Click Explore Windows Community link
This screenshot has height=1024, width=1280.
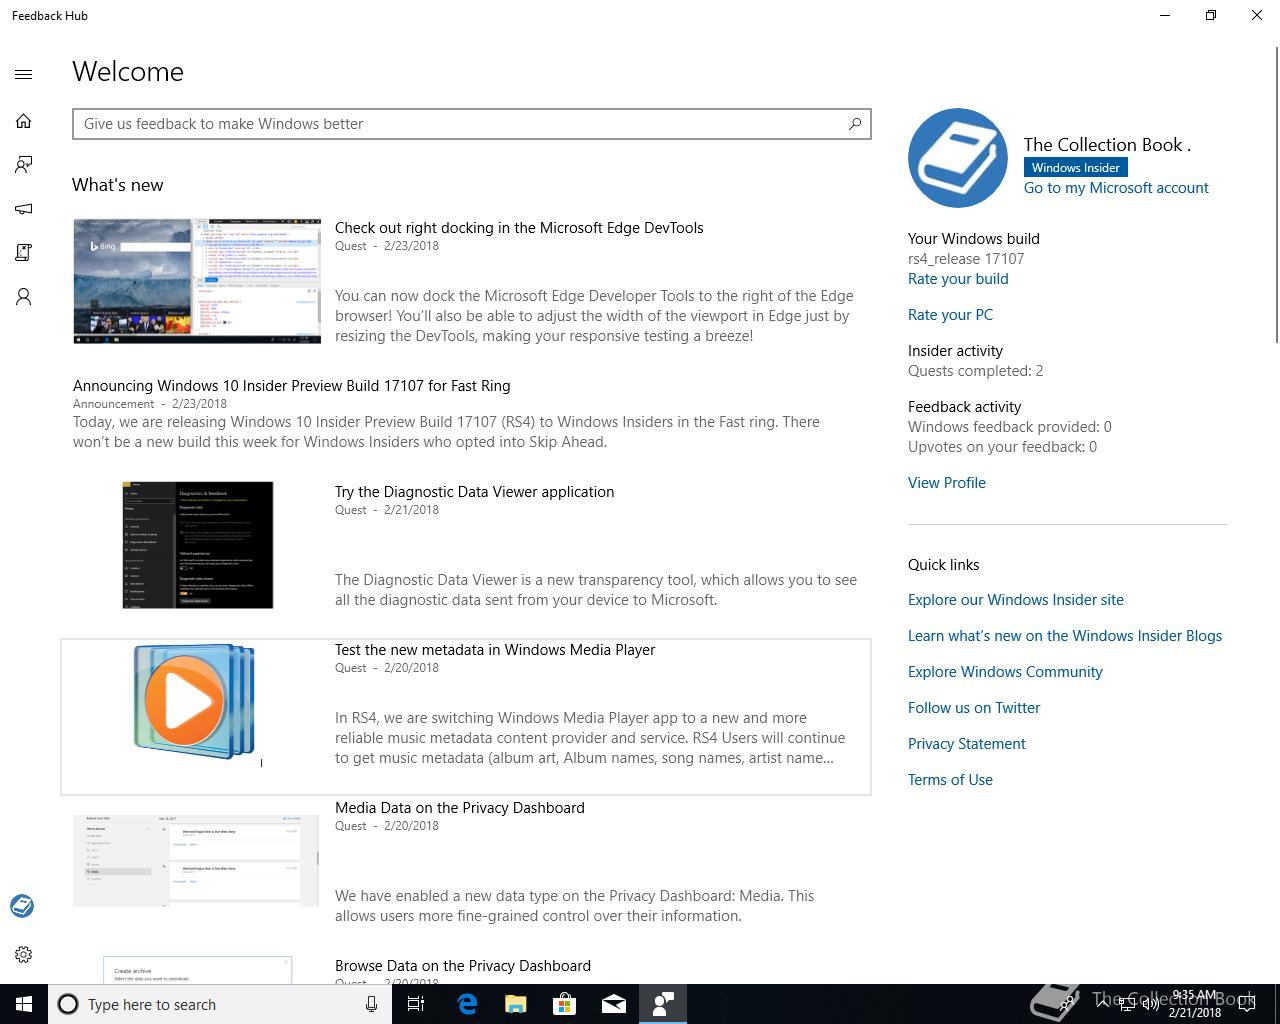(1005, 672)
